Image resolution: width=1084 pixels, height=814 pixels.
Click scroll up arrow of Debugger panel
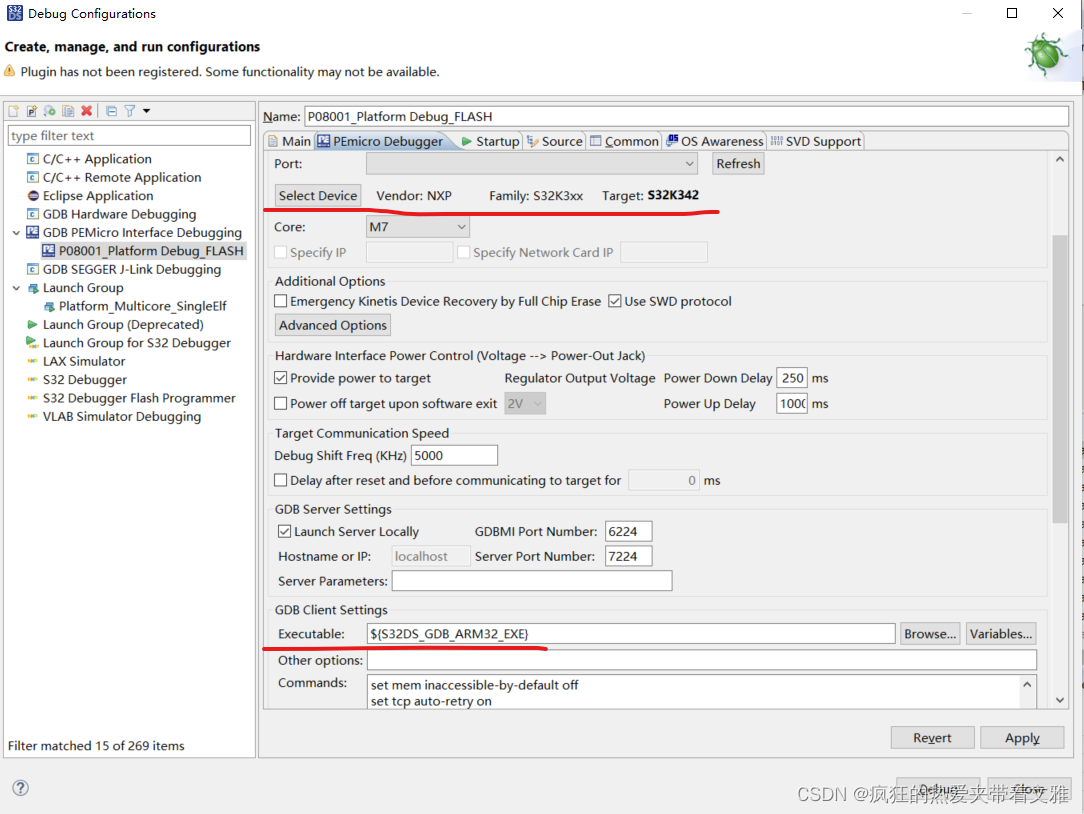tap(1060, 159)
